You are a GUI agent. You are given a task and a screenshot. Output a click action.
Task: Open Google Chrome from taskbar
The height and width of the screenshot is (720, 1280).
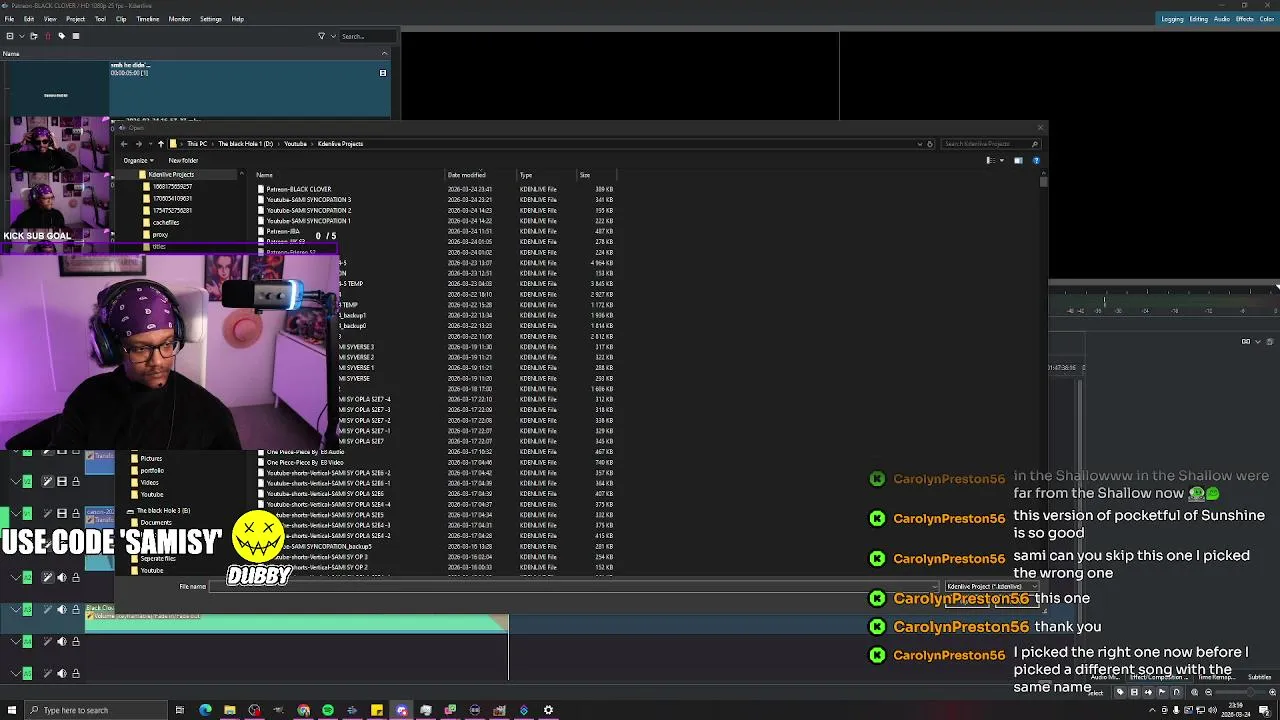[303, 710]
